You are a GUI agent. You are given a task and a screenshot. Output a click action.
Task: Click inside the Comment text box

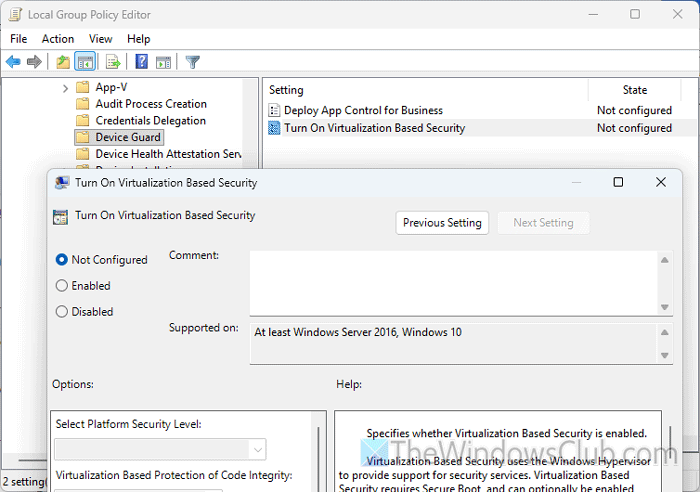pos(454,283)
